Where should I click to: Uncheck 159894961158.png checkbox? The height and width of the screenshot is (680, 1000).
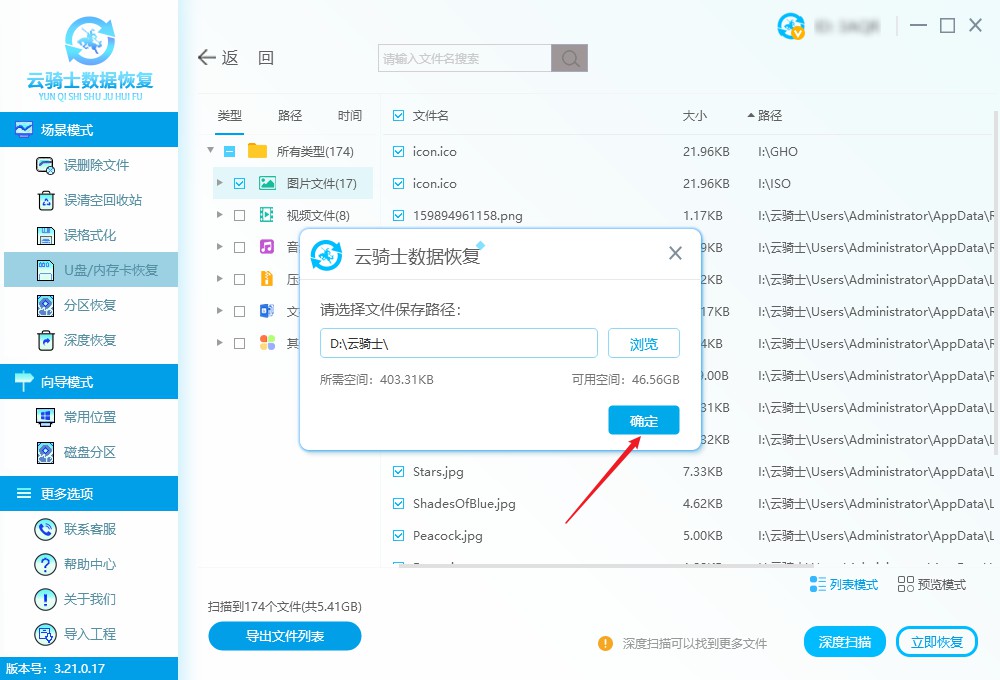[399, 216]
